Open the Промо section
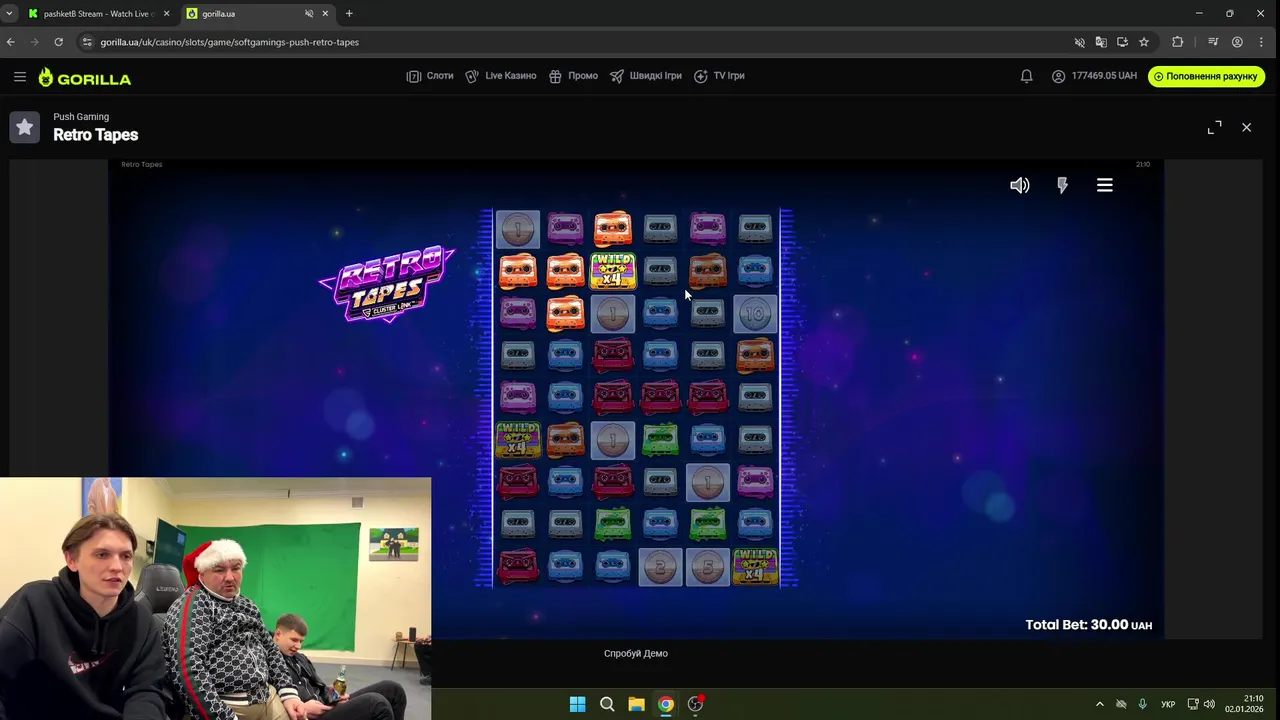1280x720 pixels. [573, 76]
